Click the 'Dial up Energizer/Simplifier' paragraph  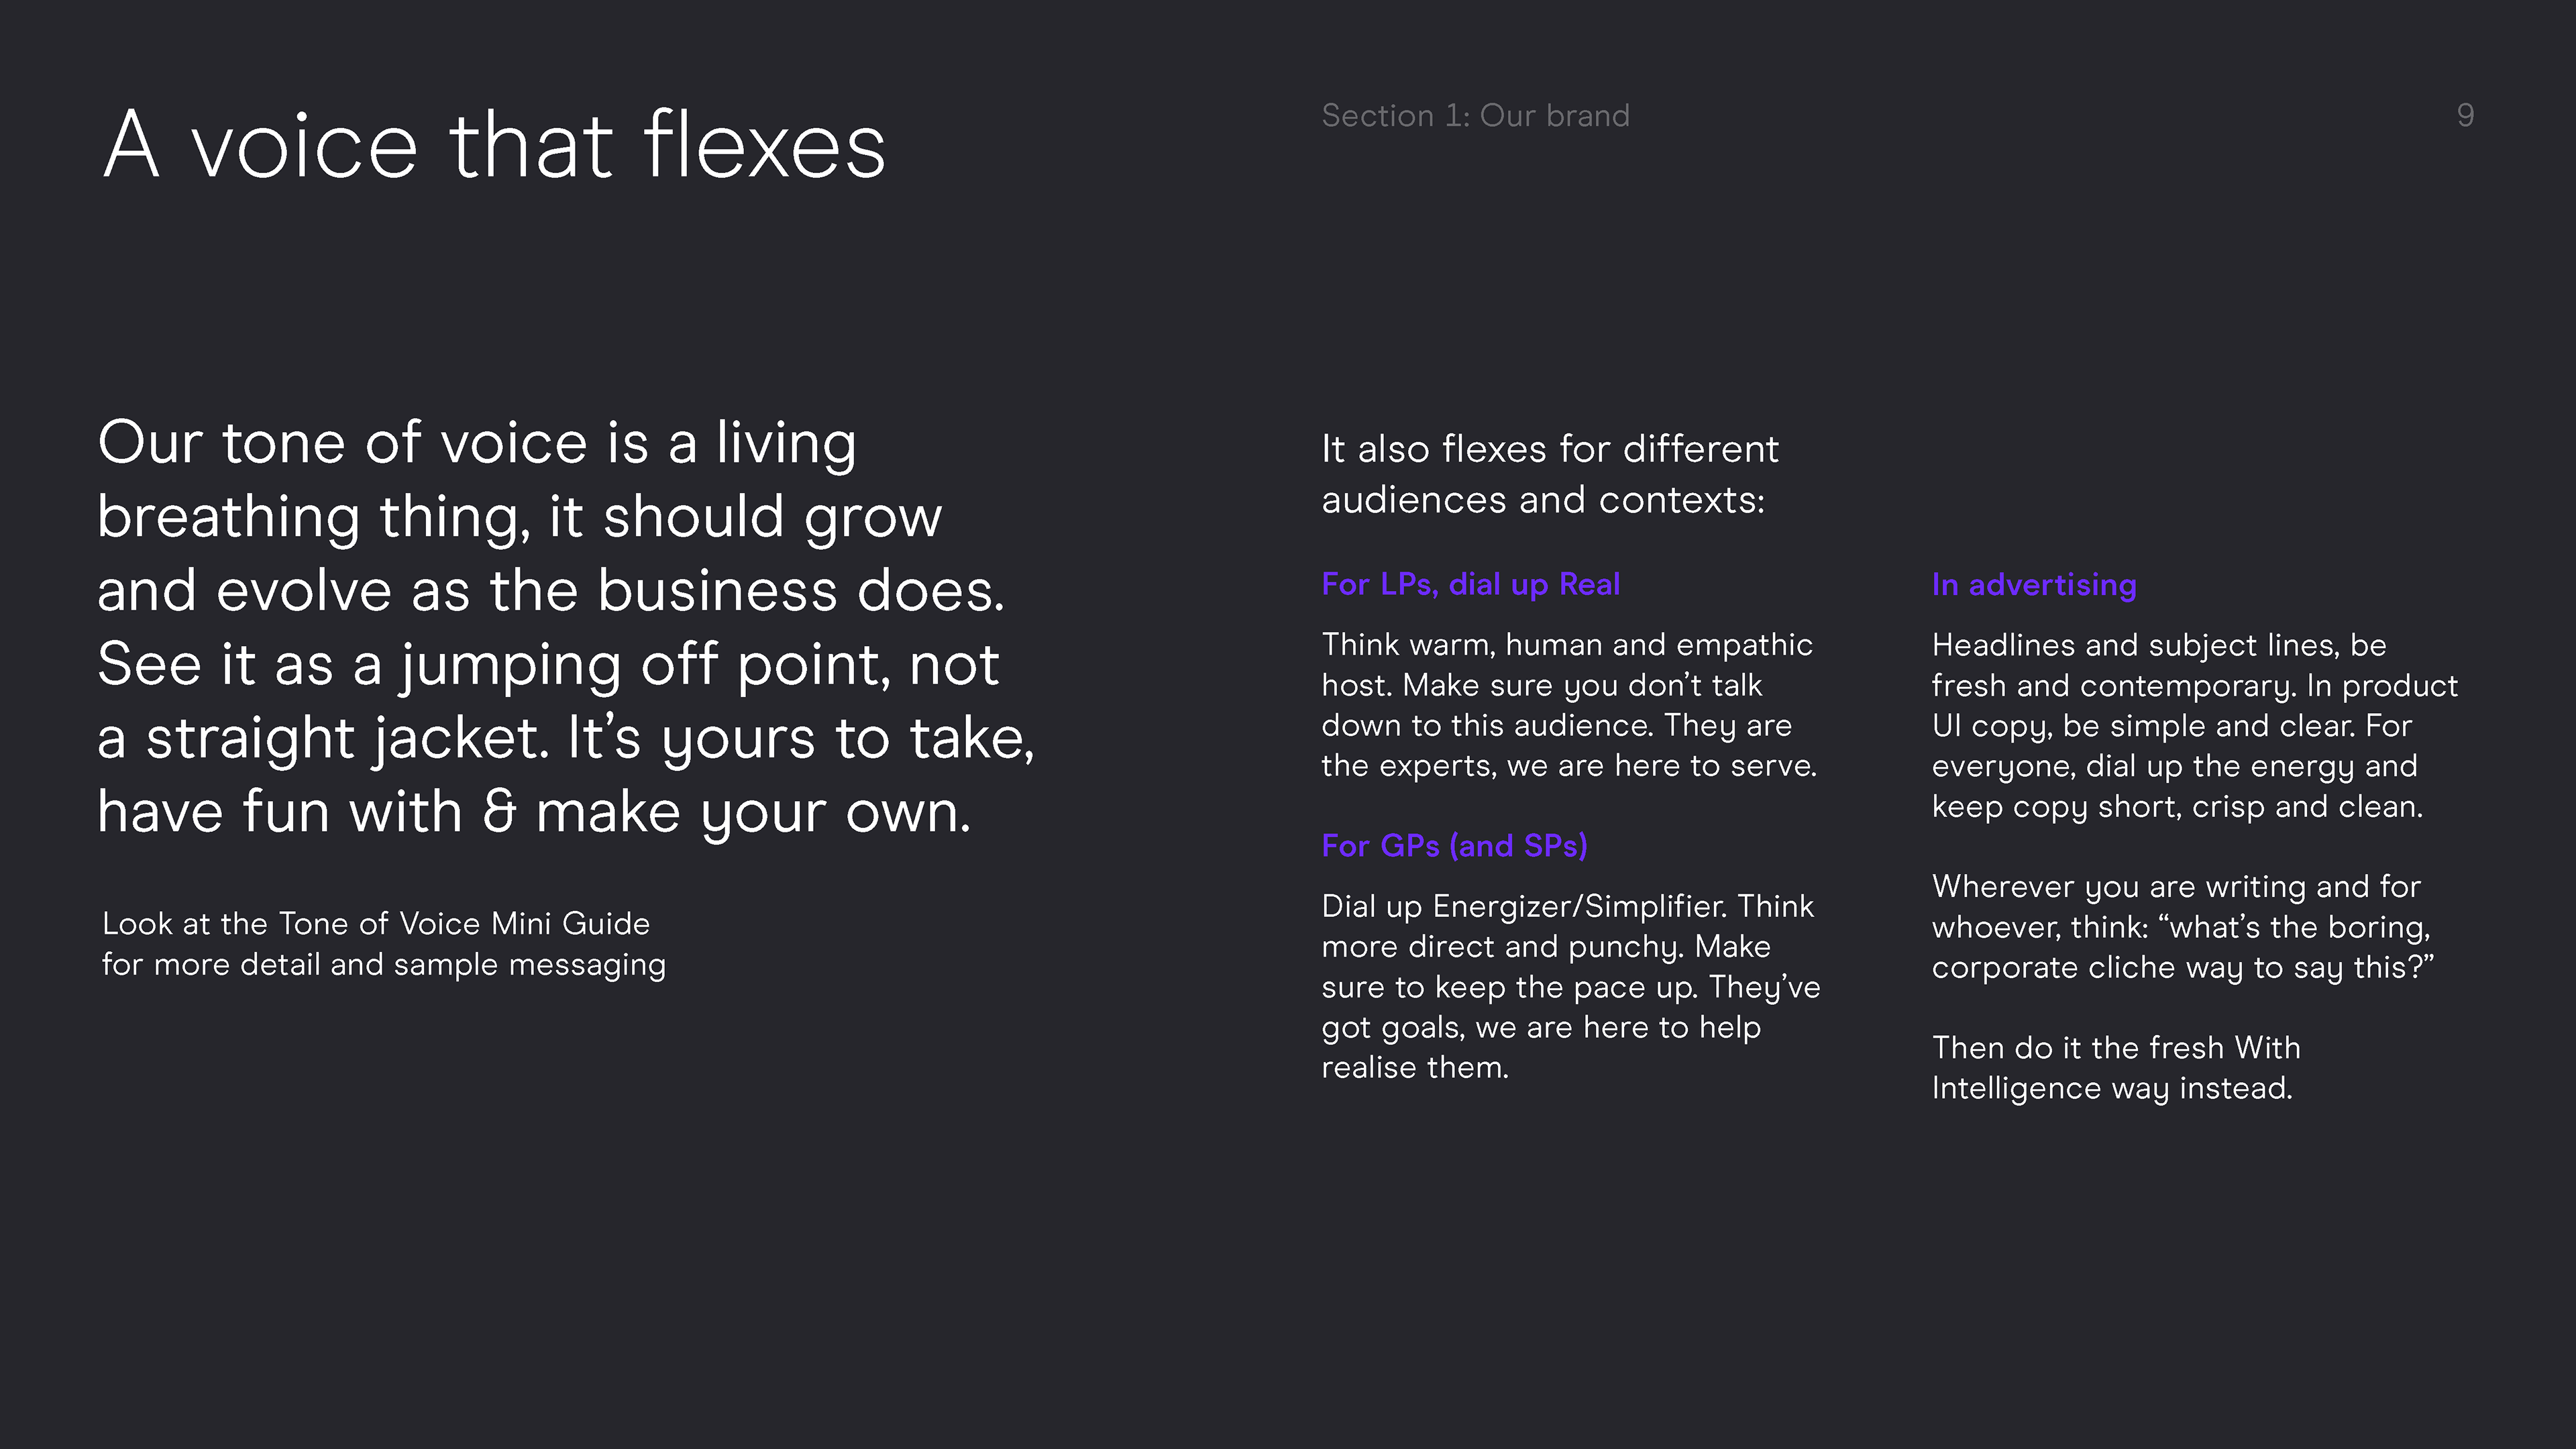pos(1571,987)
